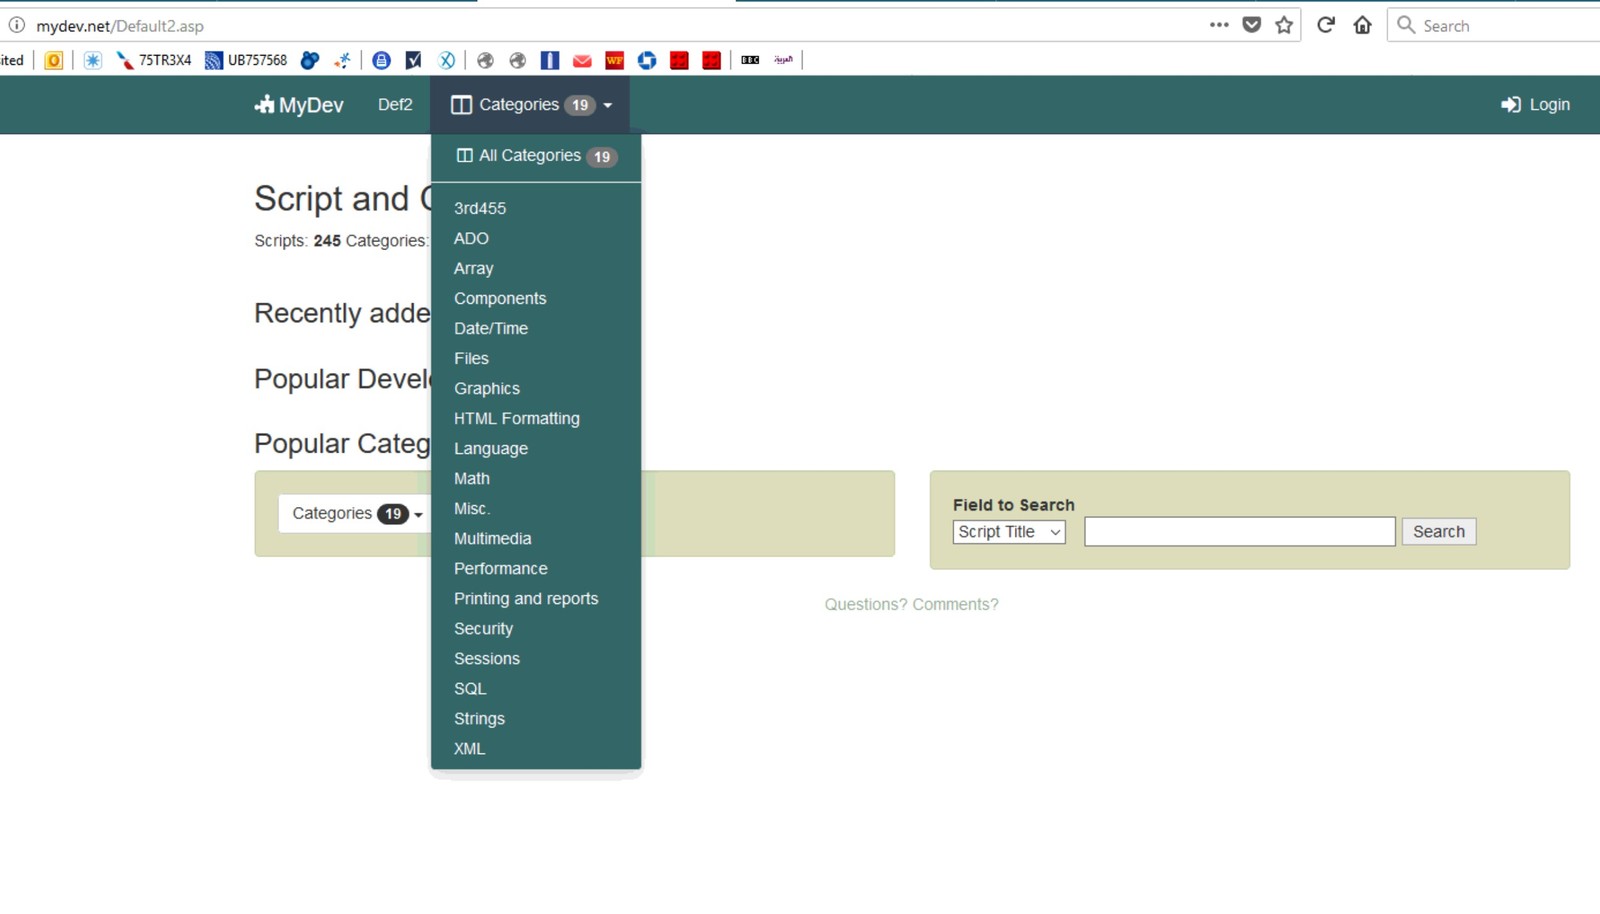This screenshot has height=914, width=1600.
Task: Pick the Security category entry
Action: 483,629
